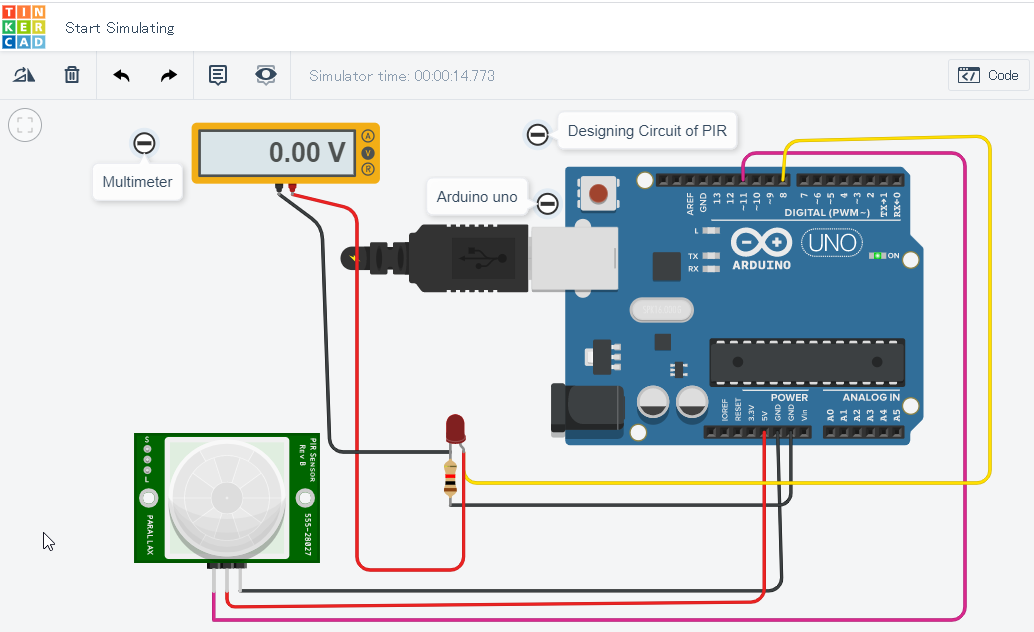Select multimeter voltage mode V
The height and width of the screenshot is (632, 1034).
(368, 153)
